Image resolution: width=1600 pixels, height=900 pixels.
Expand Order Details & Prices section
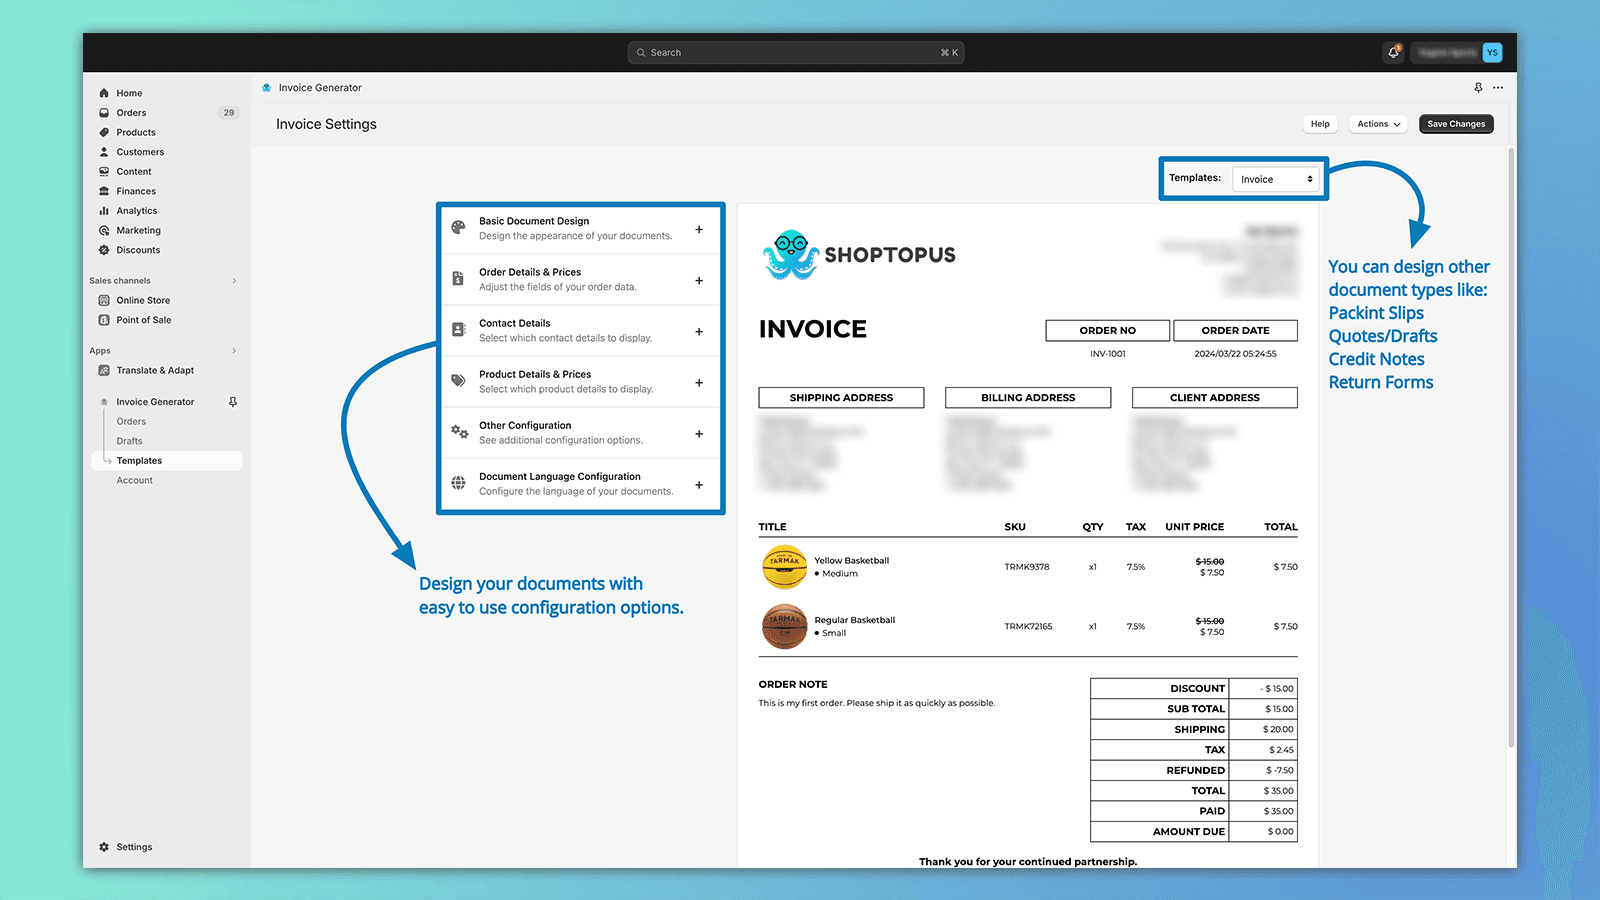click(699, 280)
